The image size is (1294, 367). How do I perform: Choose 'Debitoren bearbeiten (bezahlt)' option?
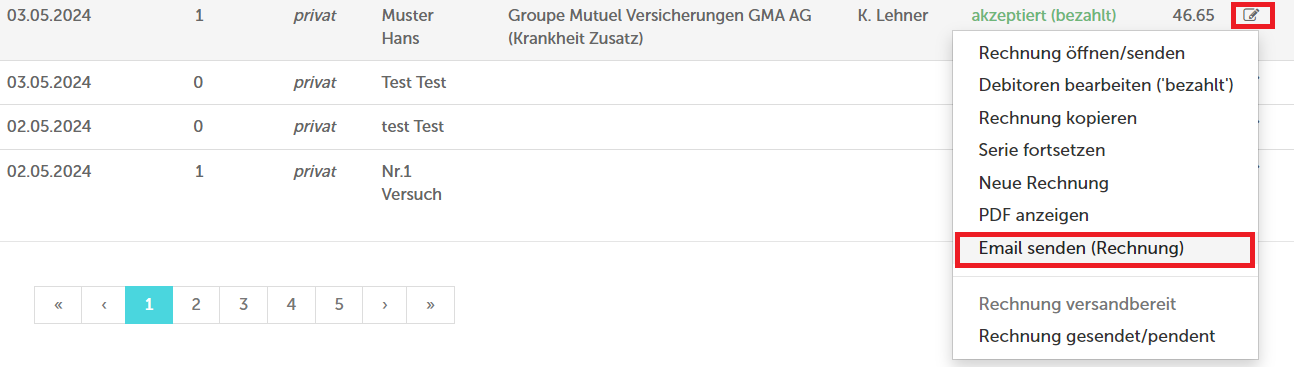[1106, 86]
